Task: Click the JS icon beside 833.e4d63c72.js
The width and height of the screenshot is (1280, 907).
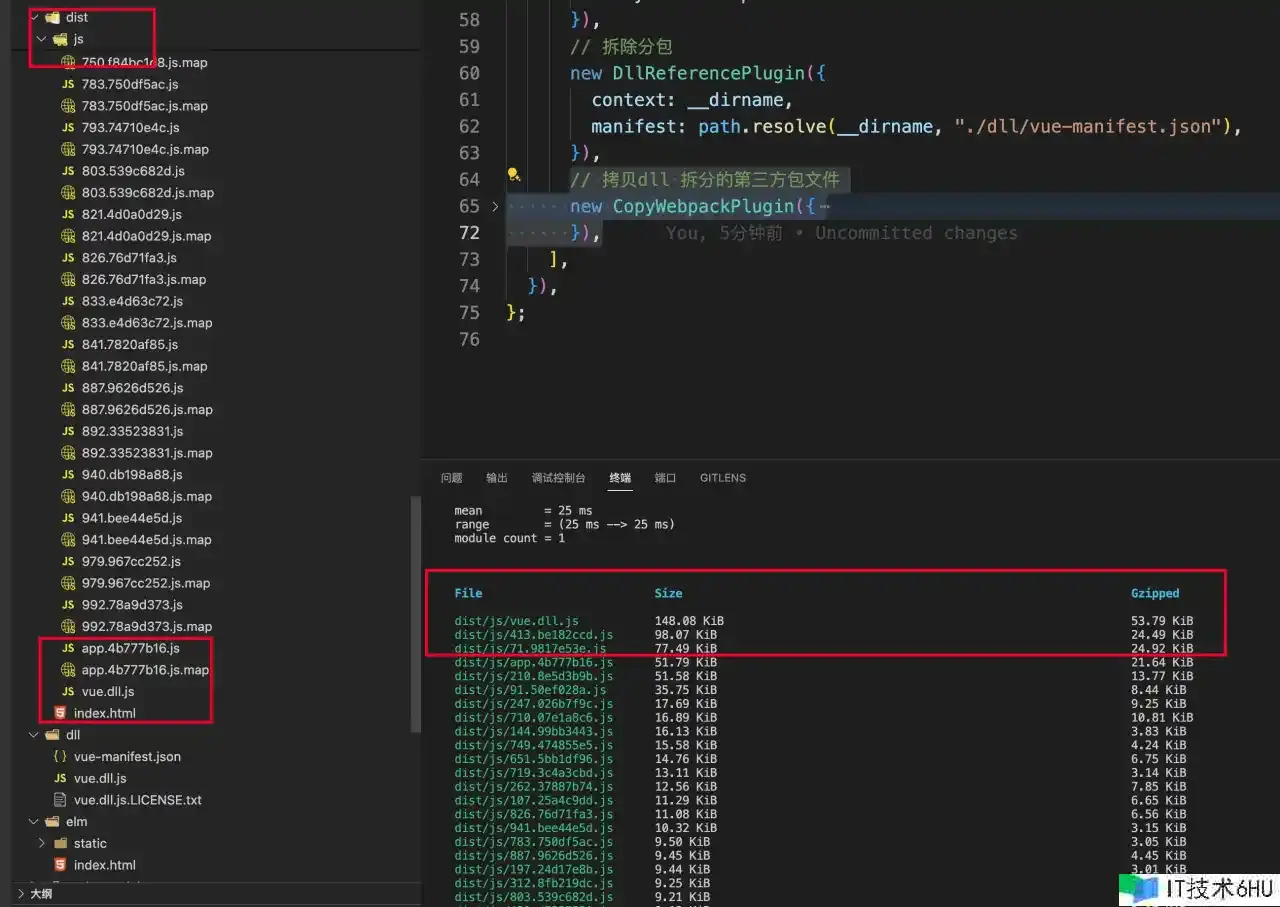Action: pos(68,301)
